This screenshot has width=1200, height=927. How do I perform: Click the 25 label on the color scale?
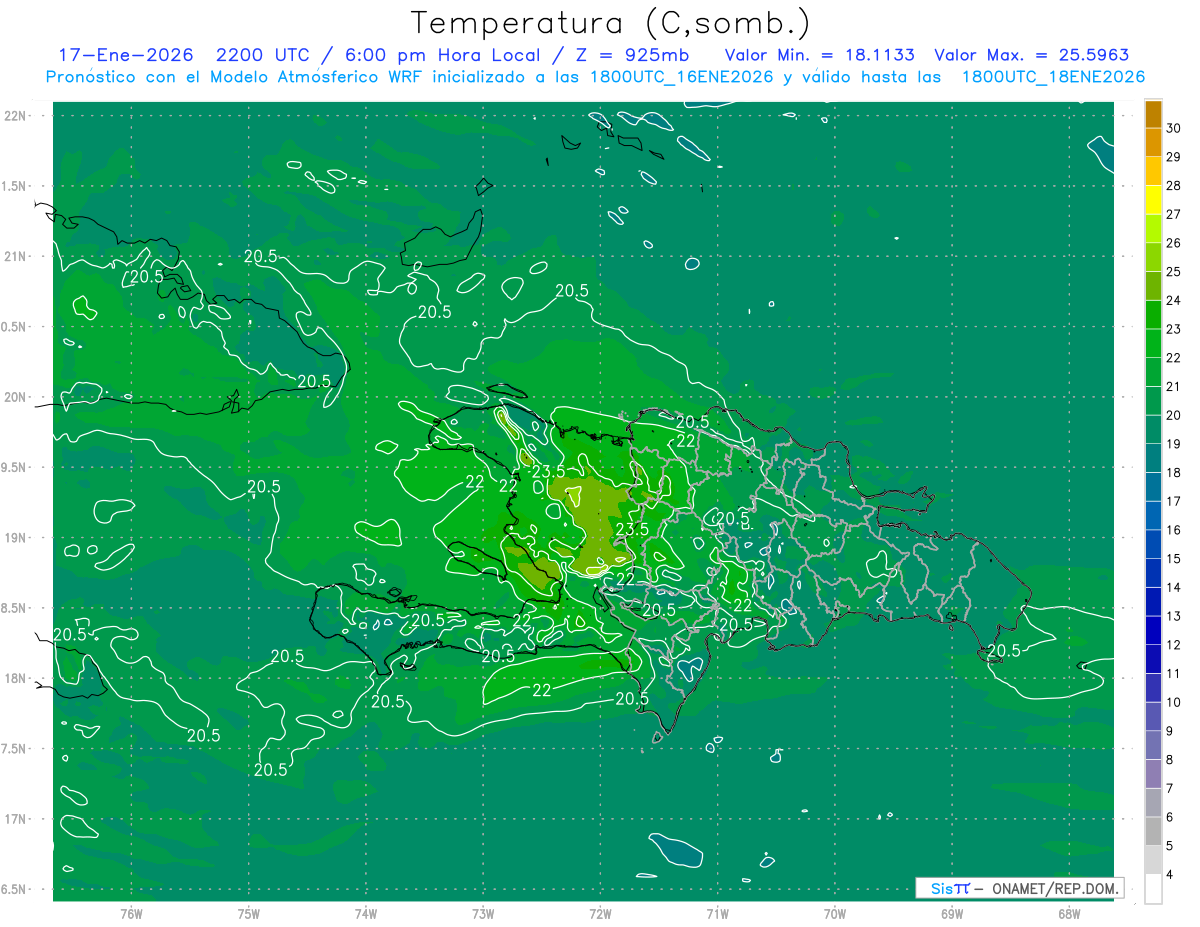tap(1174, 271)
